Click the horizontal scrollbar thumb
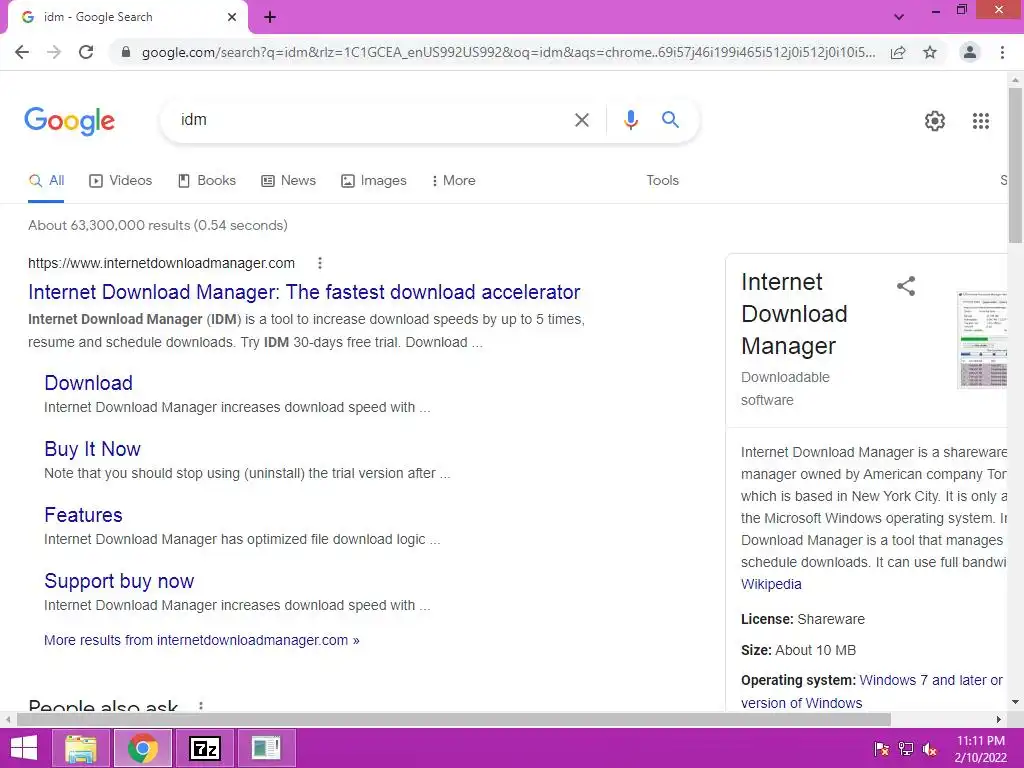The height and width of the screenshot is (768, 1024). tap(453, 719)
